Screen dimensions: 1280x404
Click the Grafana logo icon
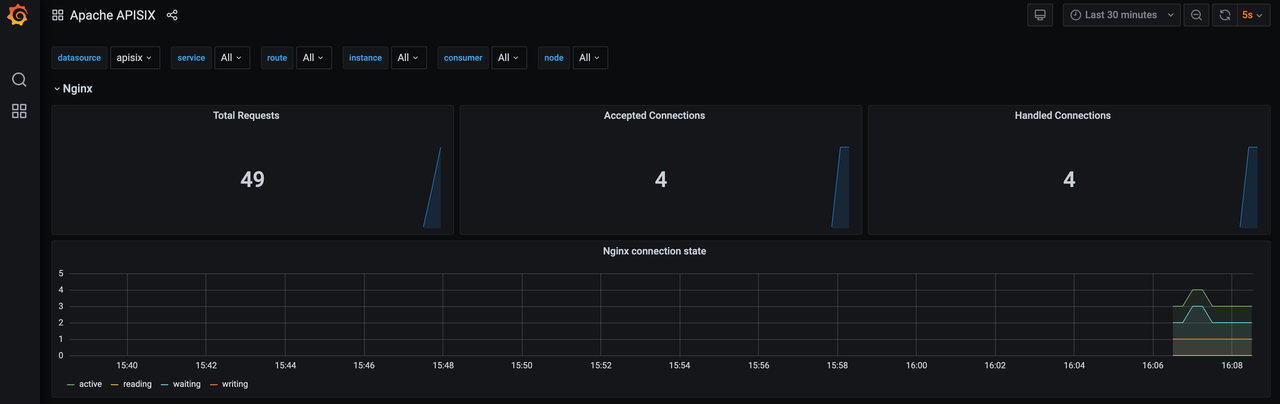18,16
